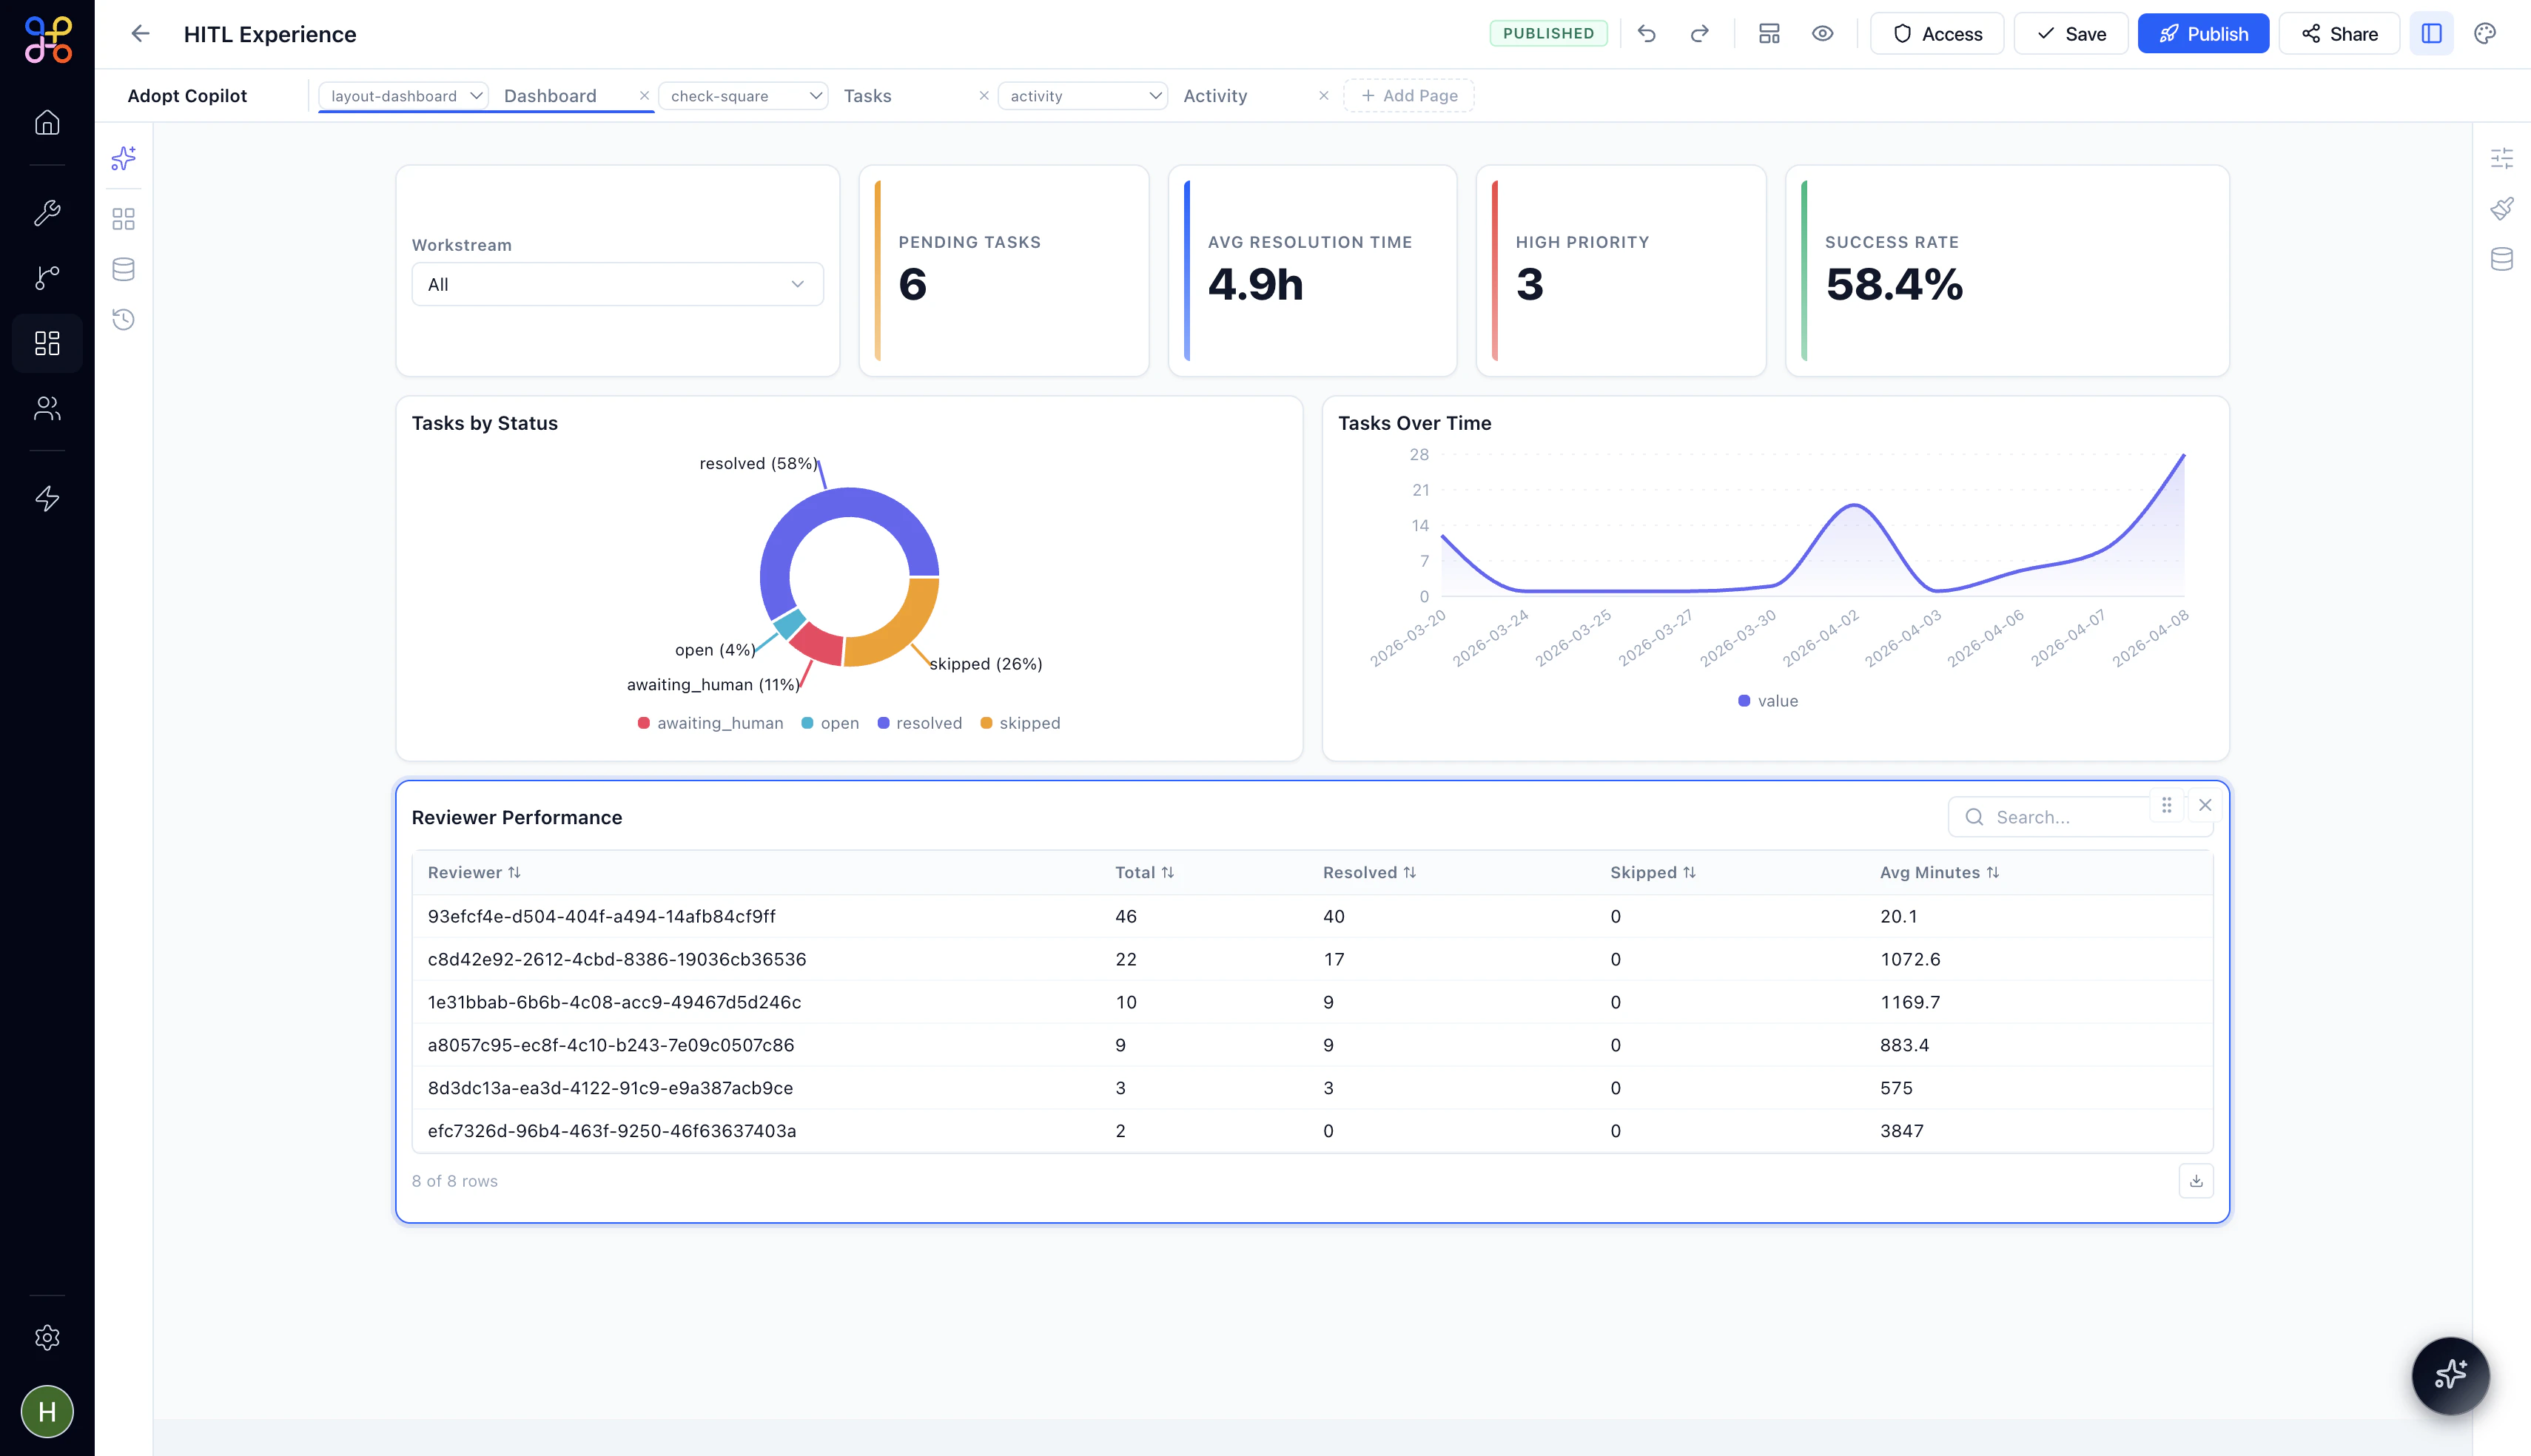Click the undo arrow icon
This screenshot has width=2531, height=1456.
pos(1647,34)
